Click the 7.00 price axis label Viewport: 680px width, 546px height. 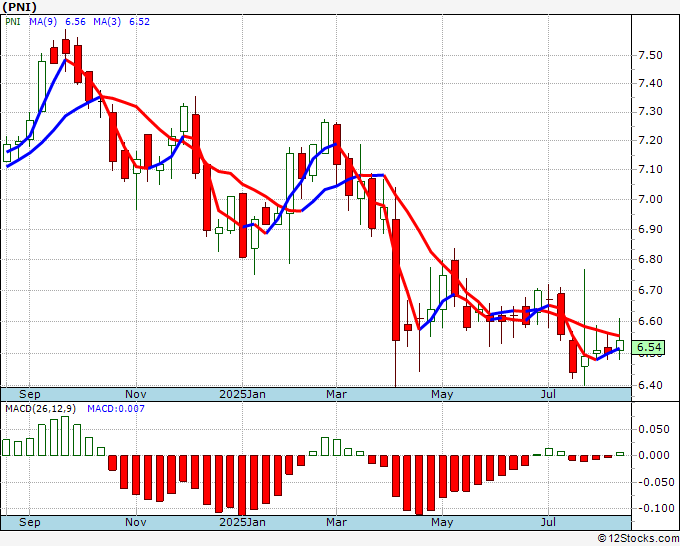(x=651, y=199)
